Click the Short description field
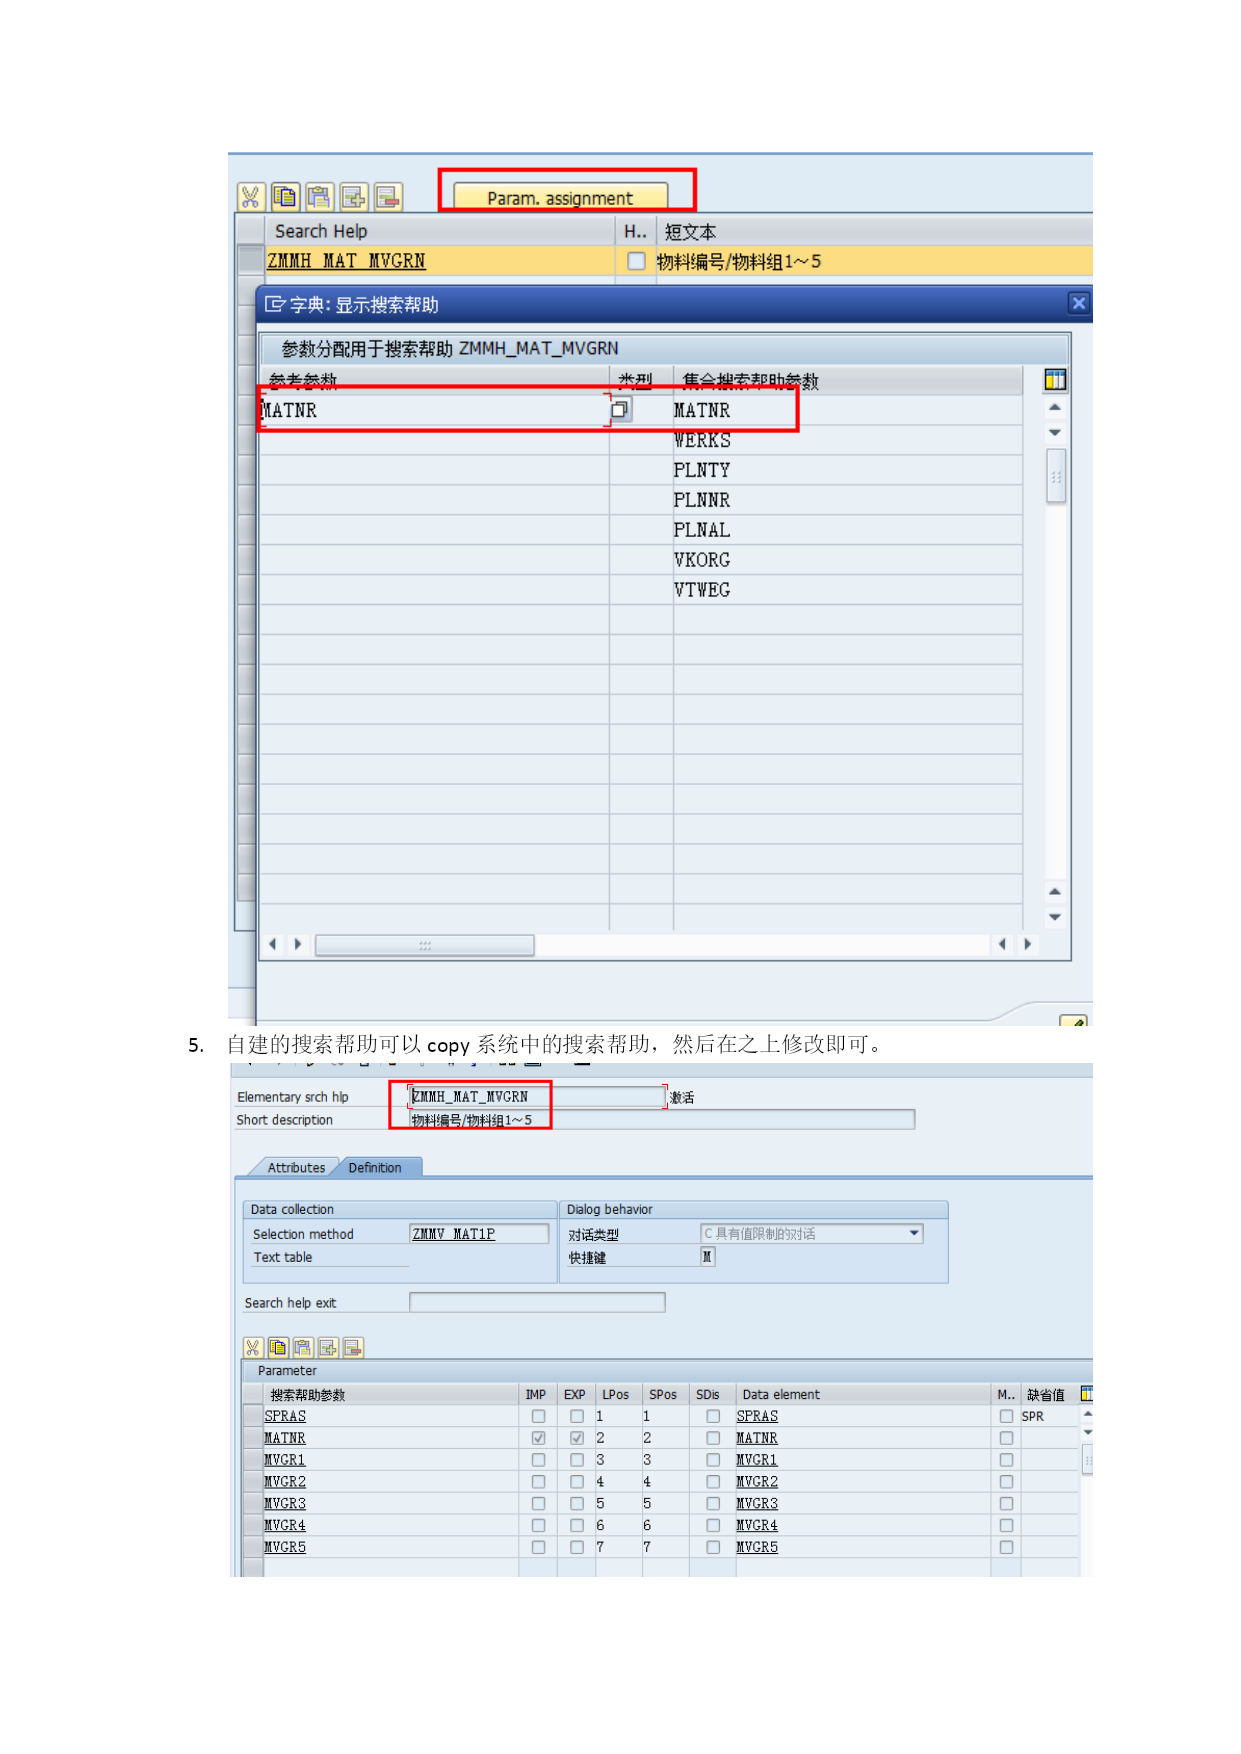Screen dimensions: 1241x1754 662,1120
